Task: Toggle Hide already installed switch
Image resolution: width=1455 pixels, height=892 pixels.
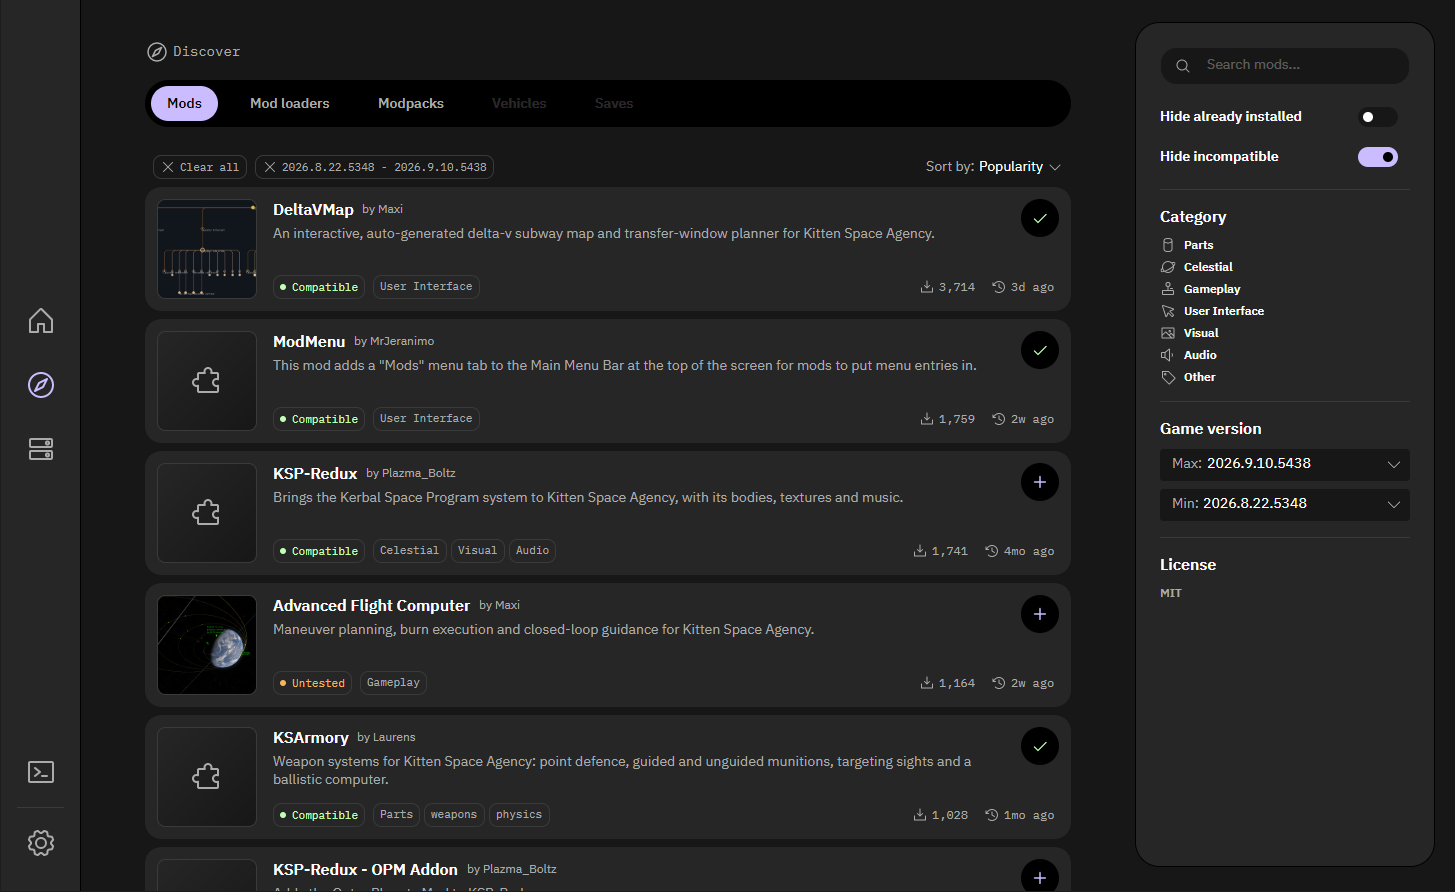Action: tap(1378, 117)
